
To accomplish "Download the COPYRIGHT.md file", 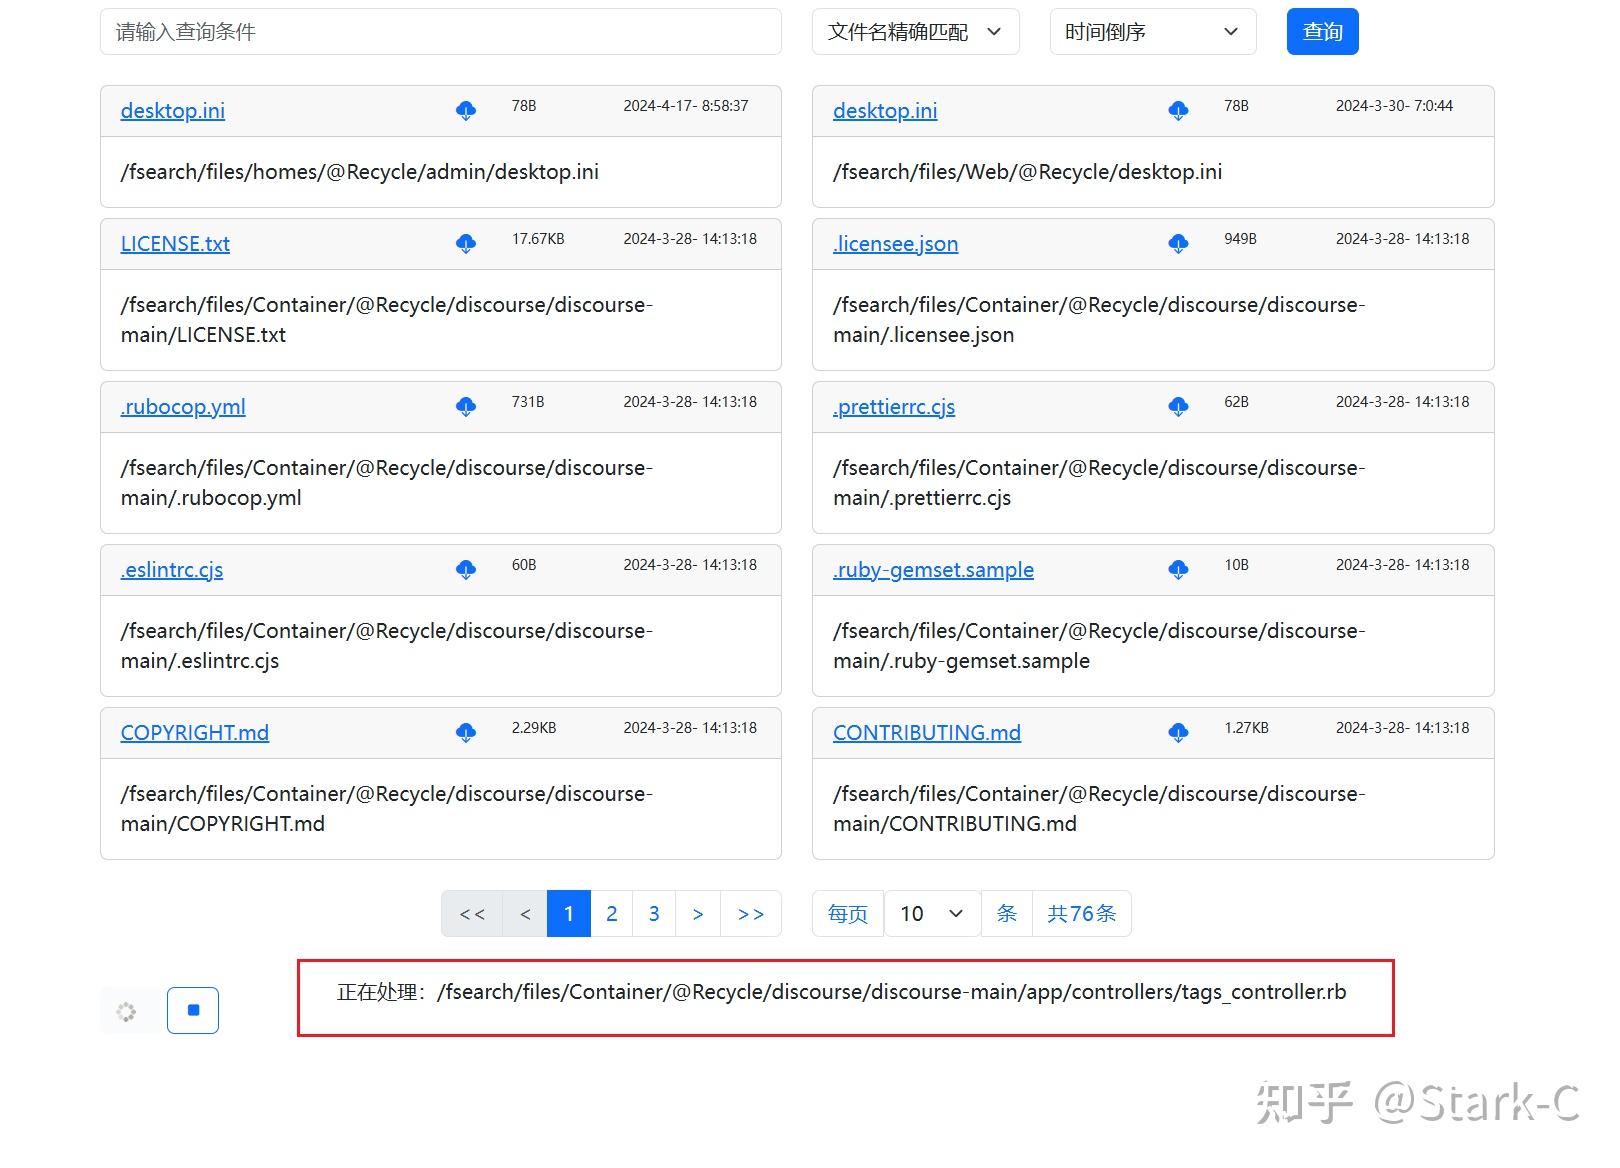I will (466, 733).
